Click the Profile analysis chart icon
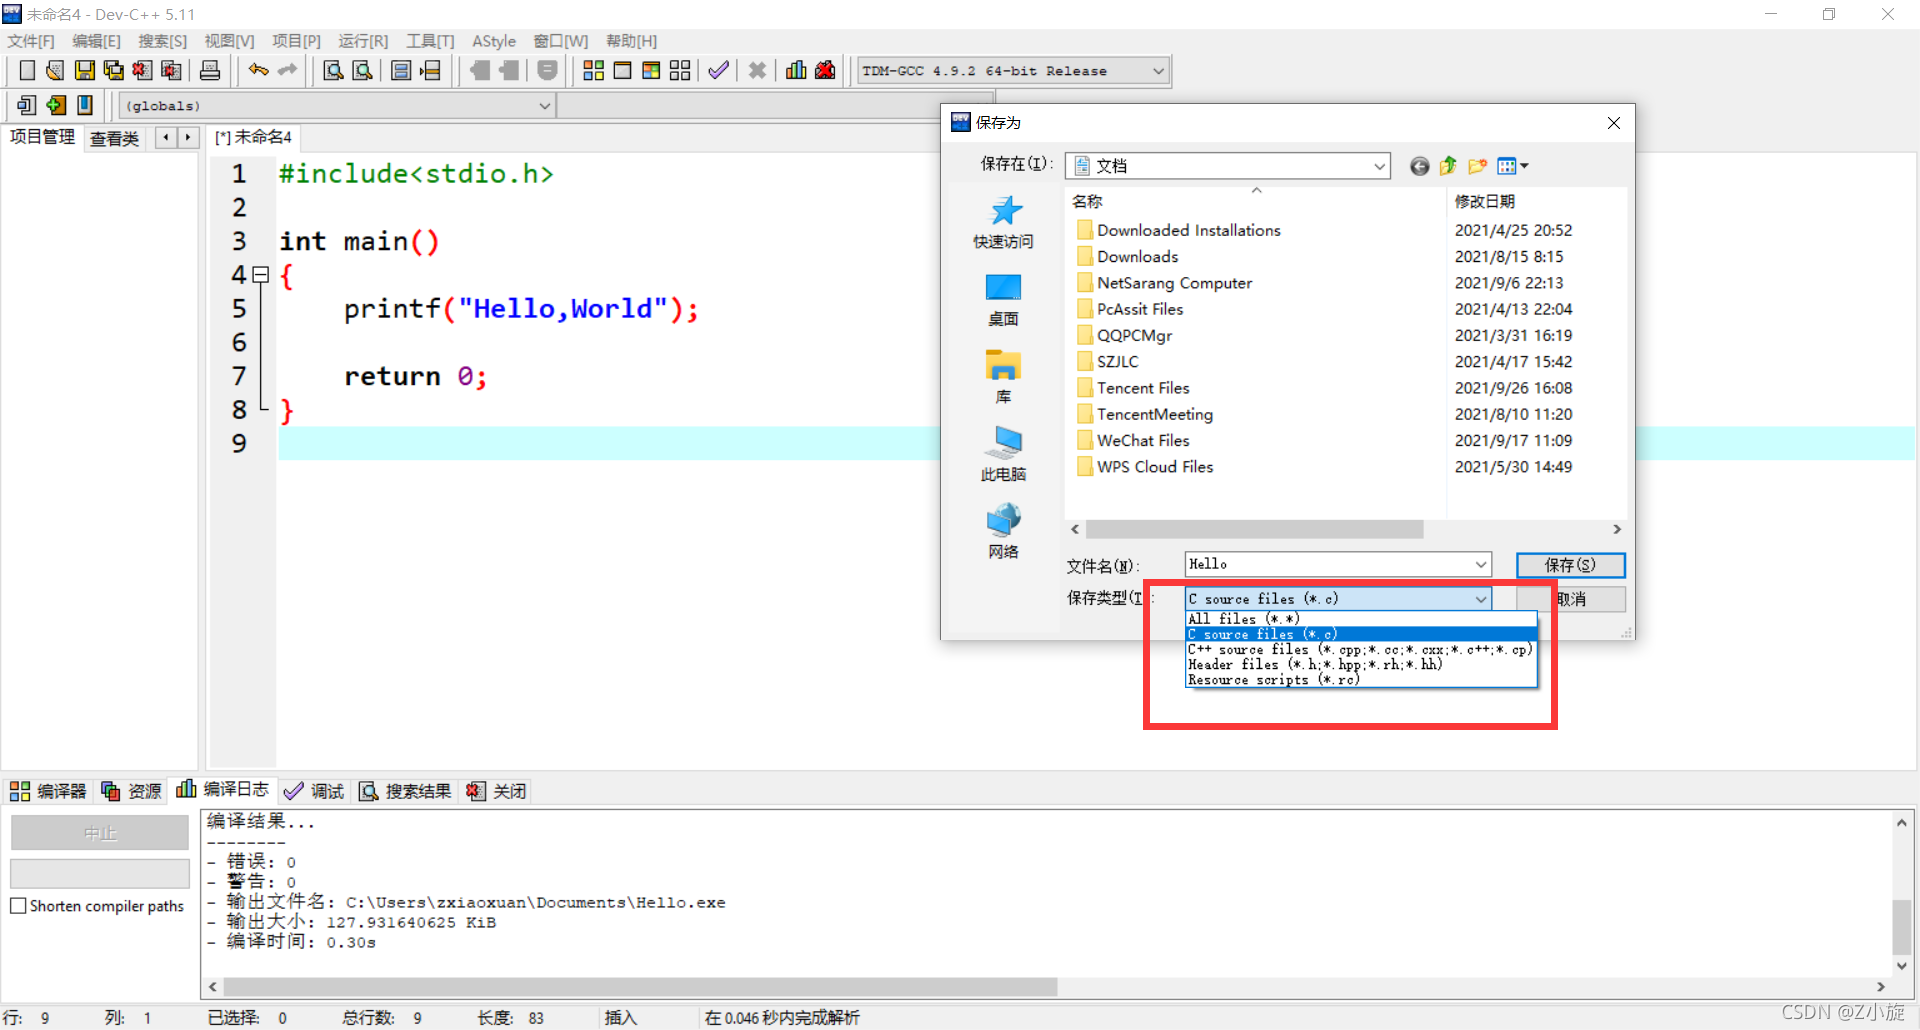Image resolution: width=1920 pixels, height=1030 pixels. click(796, 70)
